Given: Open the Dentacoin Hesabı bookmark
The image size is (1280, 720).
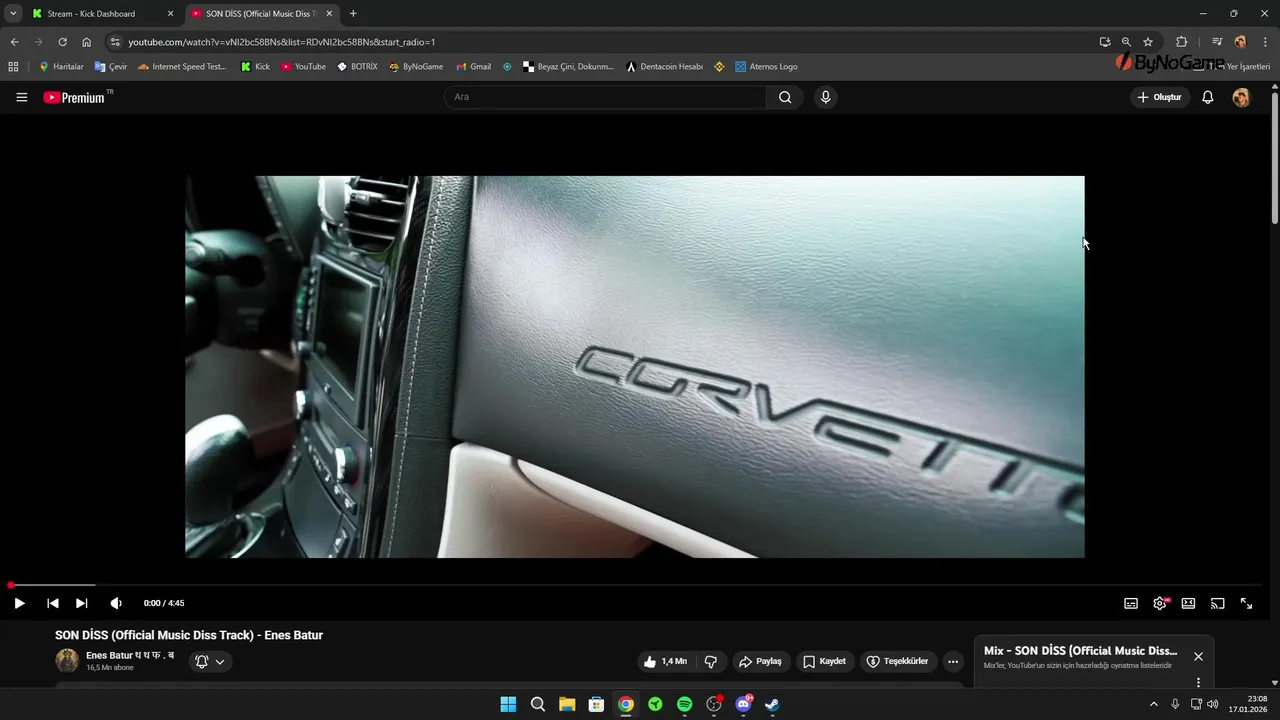Looking at the screenshot, I should click(665, 67).
